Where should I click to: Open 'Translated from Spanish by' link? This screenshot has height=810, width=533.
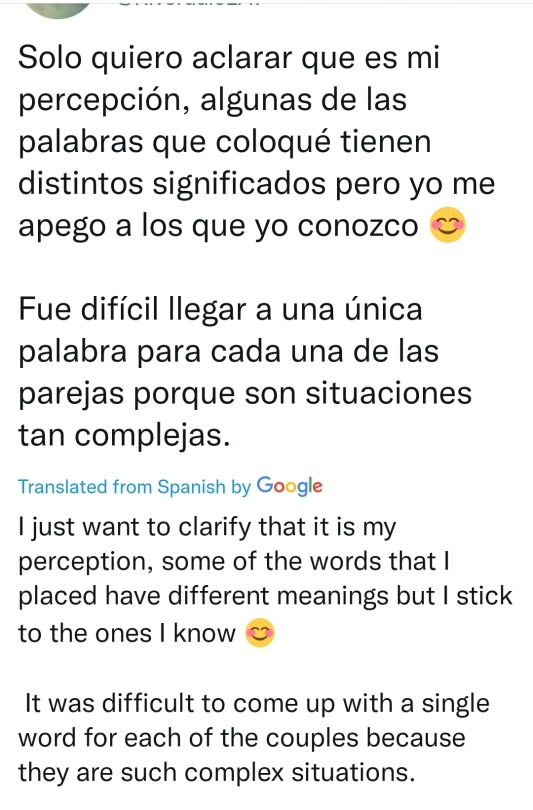coord(134,487)
